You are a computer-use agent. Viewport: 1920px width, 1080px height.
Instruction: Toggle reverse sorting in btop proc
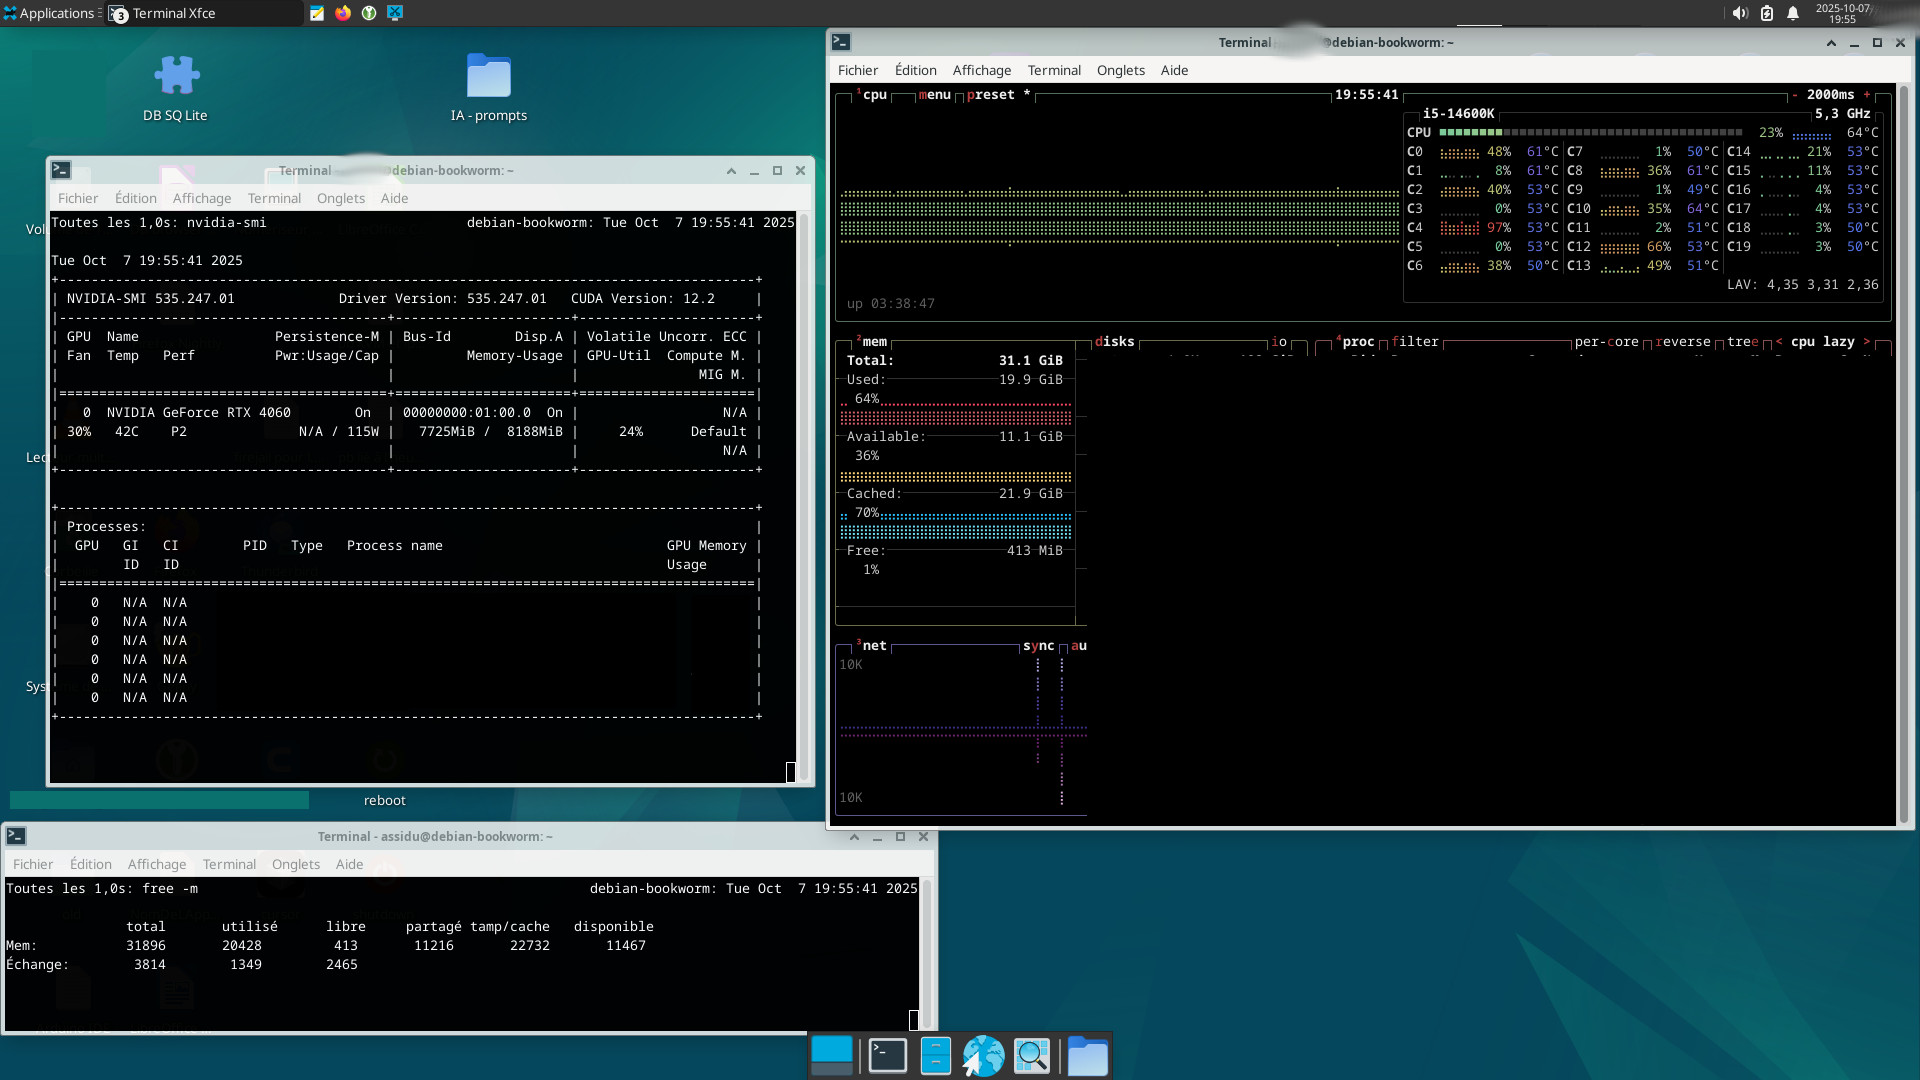pyautogui.click(x=1683, y=342)
